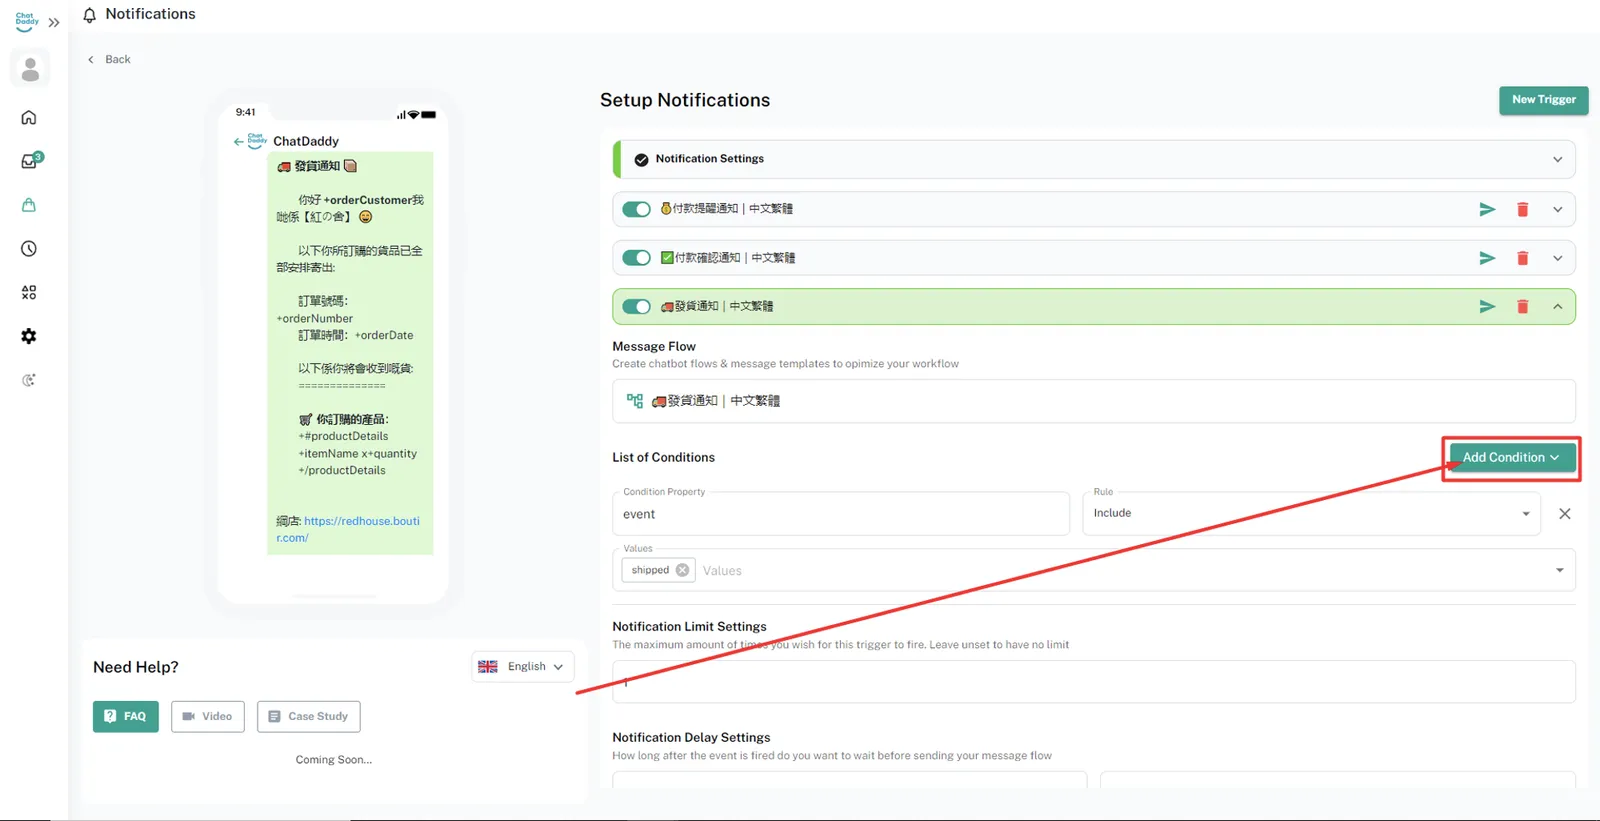Open the settings gear in sidebar
The width and height of the screenshot is (1600, 821).
(29, 336)
